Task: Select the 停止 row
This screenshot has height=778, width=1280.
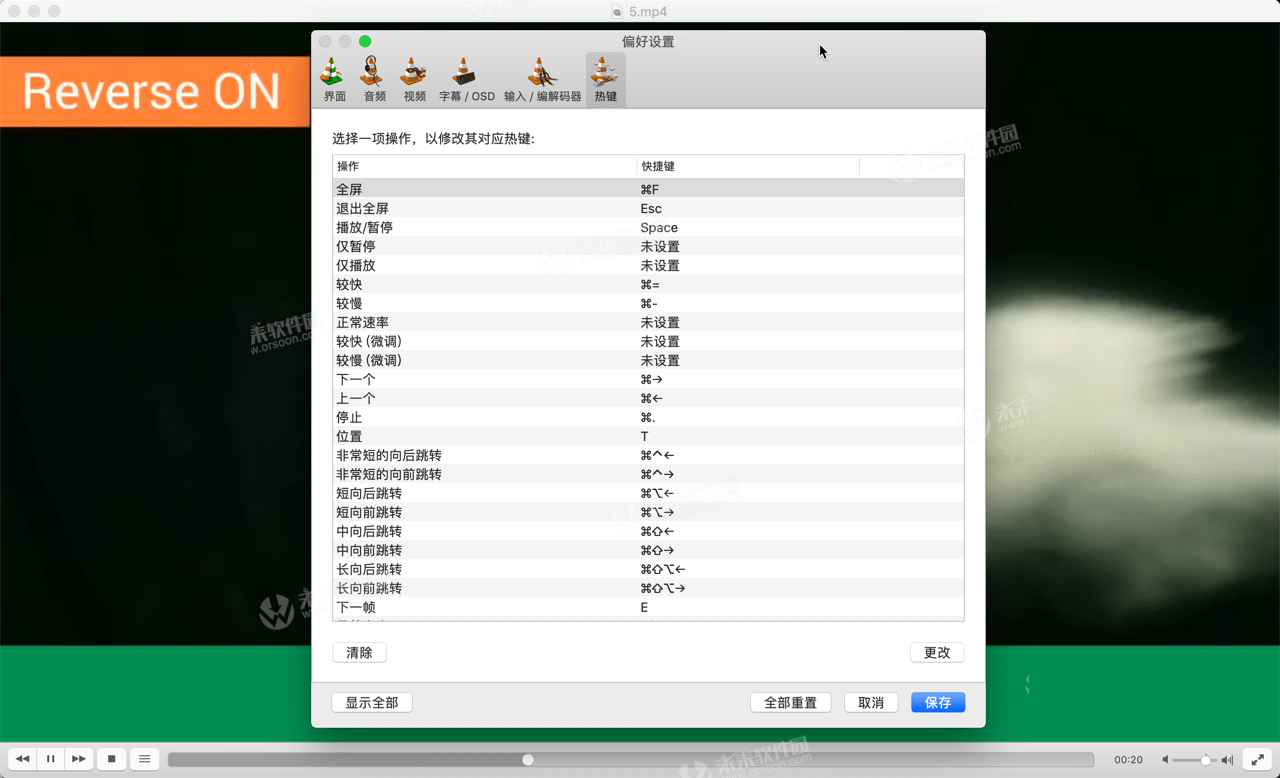Action: [648, 417]
